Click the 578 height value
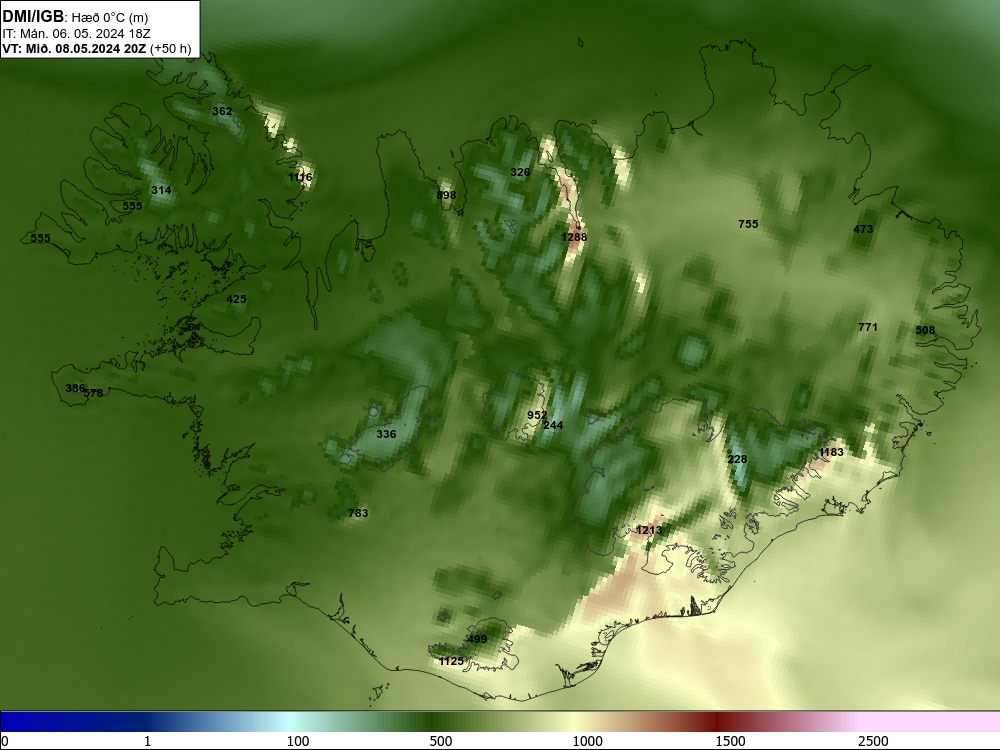This screenshot has width=1000, height=750. pos(94,393)
